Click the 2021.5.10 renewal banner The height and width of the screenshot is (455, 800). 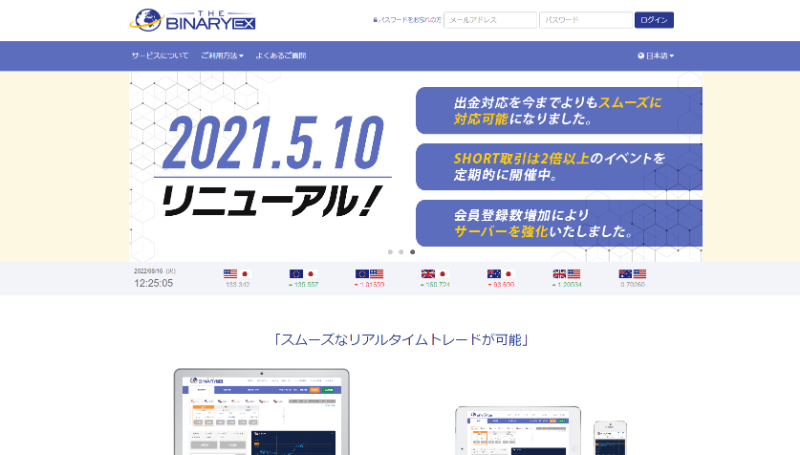[x=416, y=167]
